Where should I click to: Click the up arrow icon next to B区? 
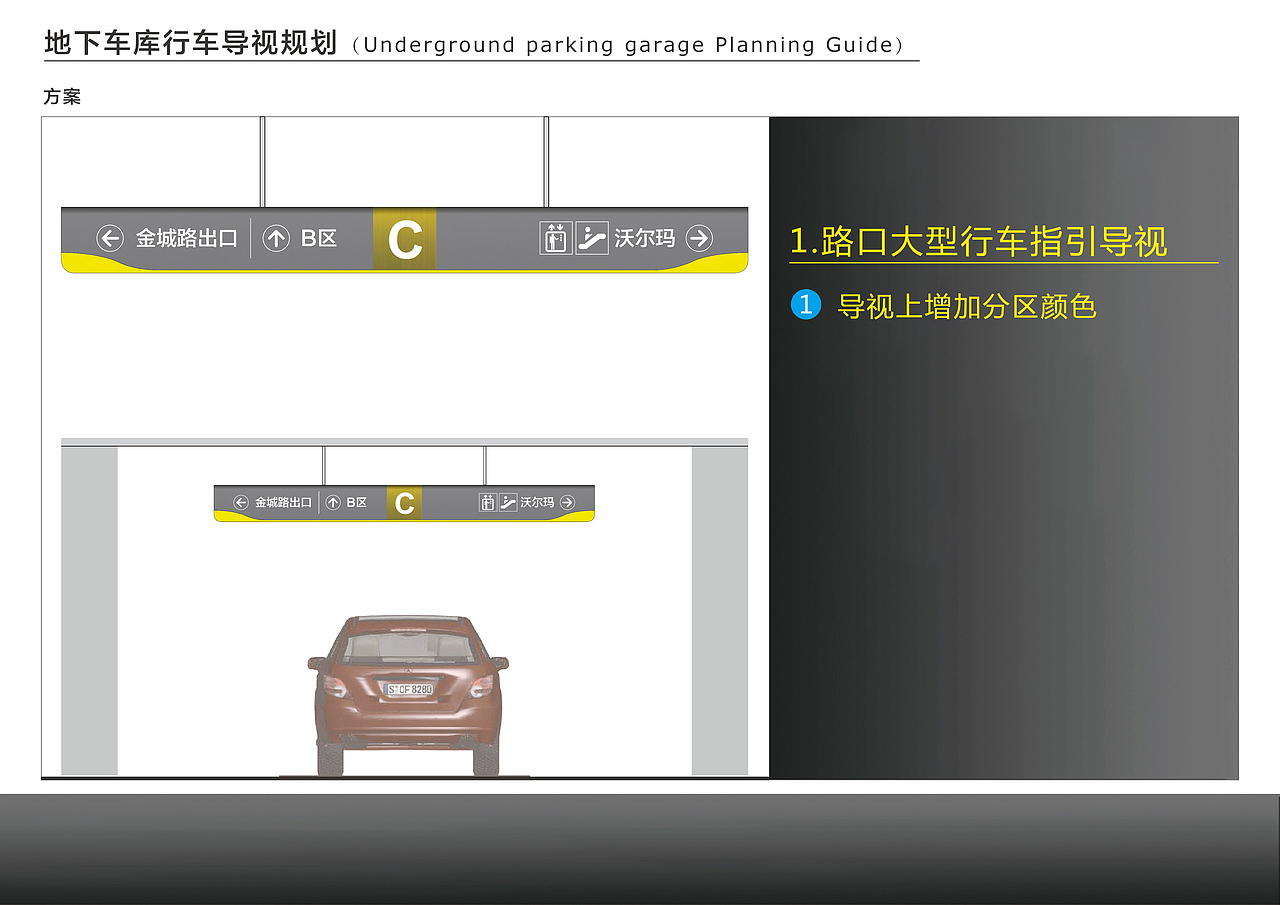277,238
